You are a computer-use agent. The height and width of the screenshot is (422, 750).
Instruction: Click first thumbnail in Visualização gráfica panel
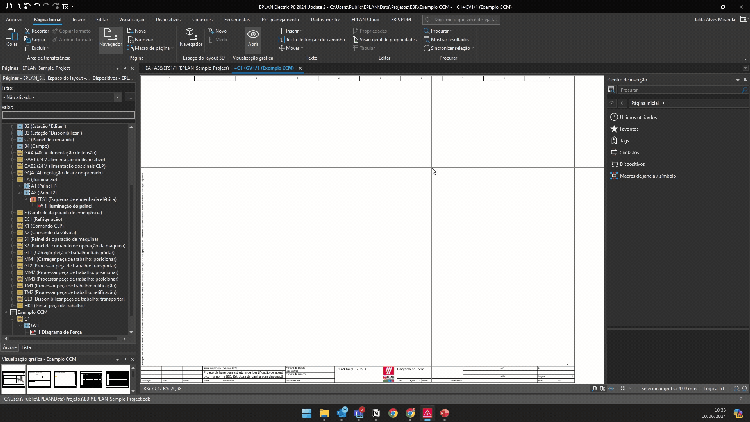[13, 377]
